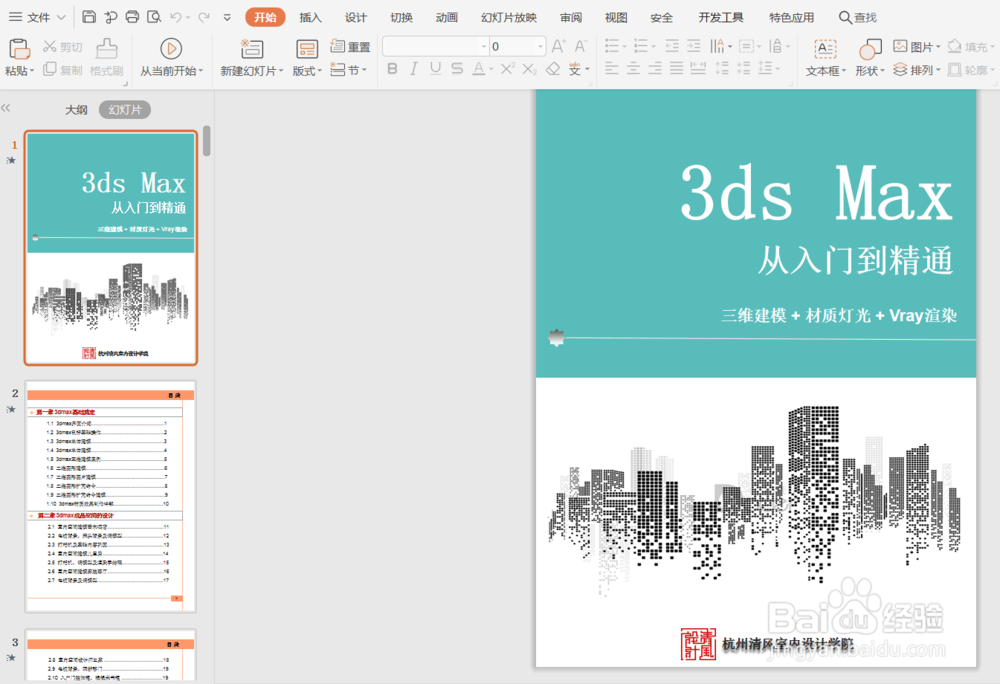Toggle Strikethrough formatting
This screenshot has width=1000, height=684.
tap(457, 69)
